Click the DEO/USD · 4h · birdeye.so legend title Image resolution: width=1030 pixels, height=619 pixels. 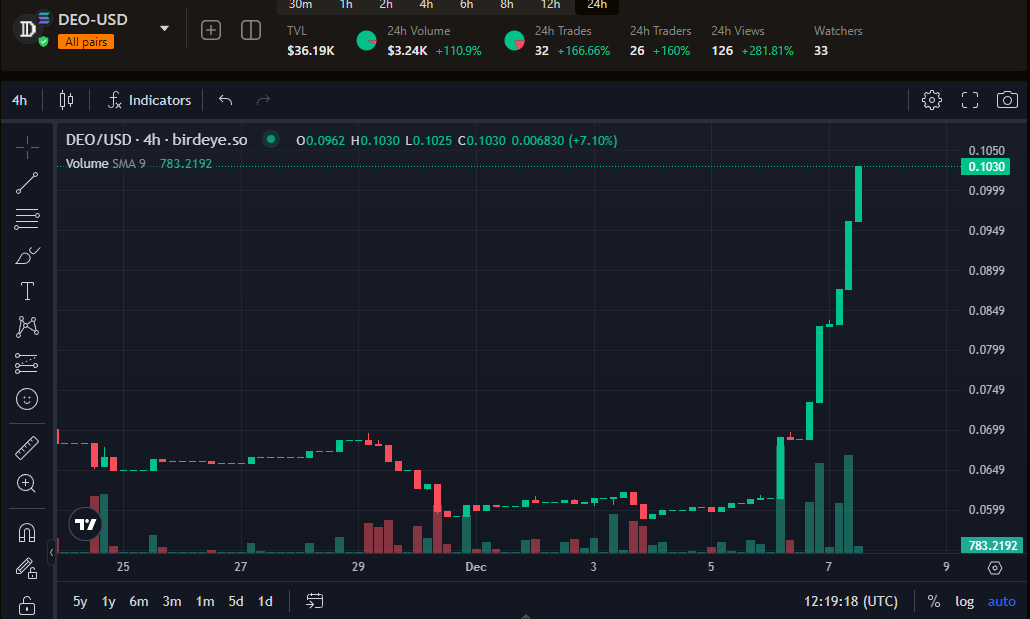coord(156,140)
